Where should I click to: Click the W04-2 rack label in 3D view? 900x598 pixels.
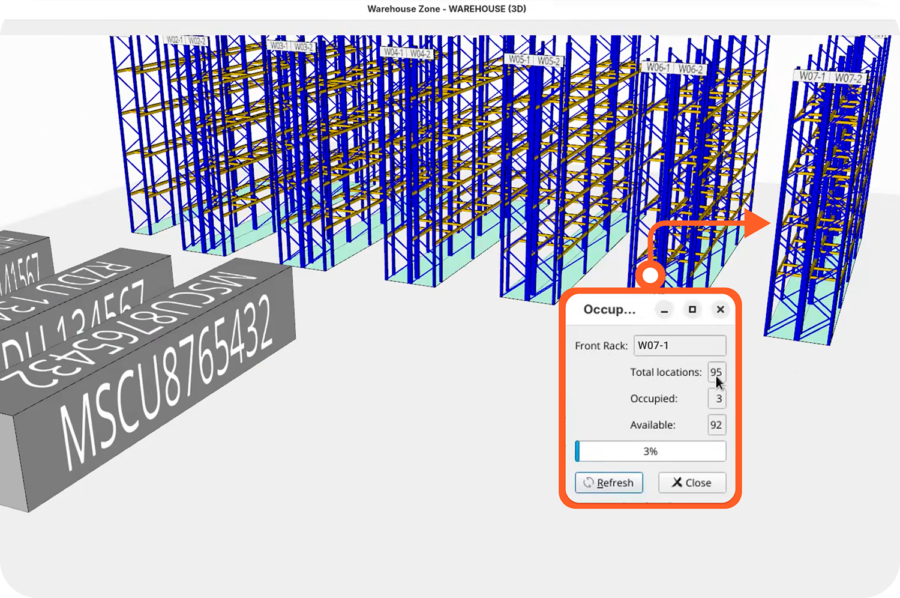tap(420, 53)
